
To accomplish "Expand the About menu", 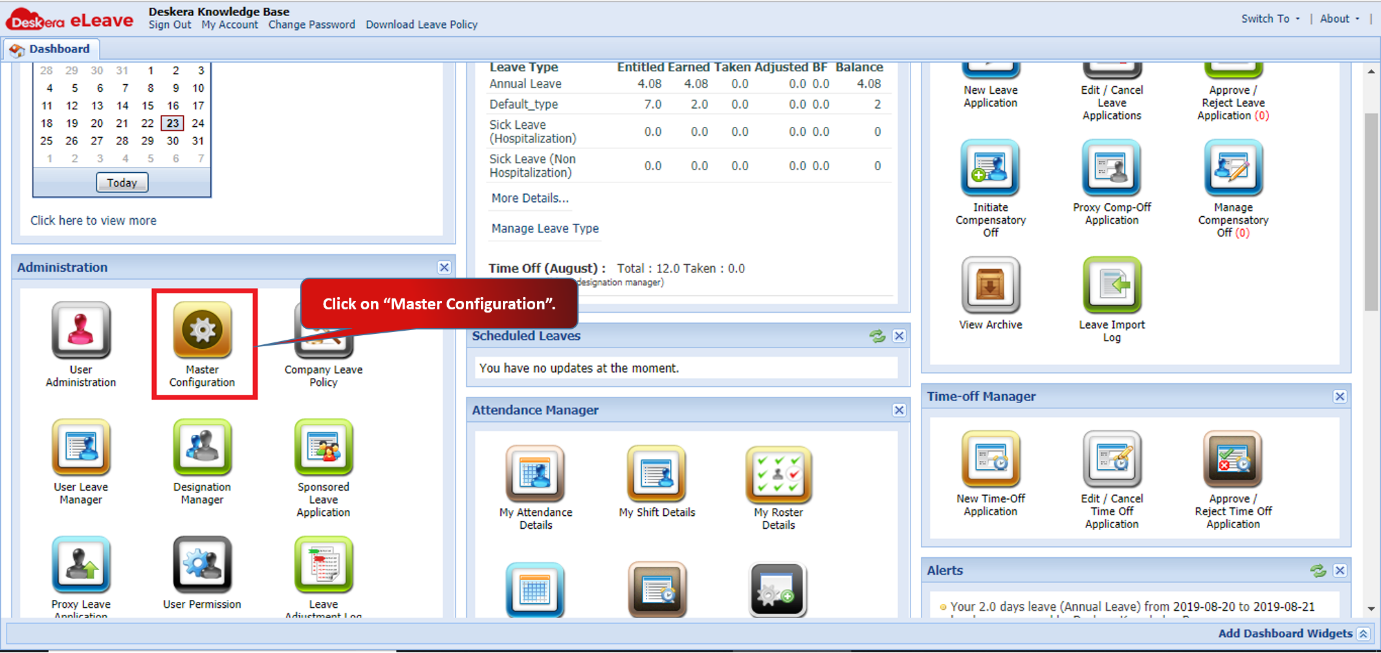I will pyautogui.click(x=1334, y=17).
